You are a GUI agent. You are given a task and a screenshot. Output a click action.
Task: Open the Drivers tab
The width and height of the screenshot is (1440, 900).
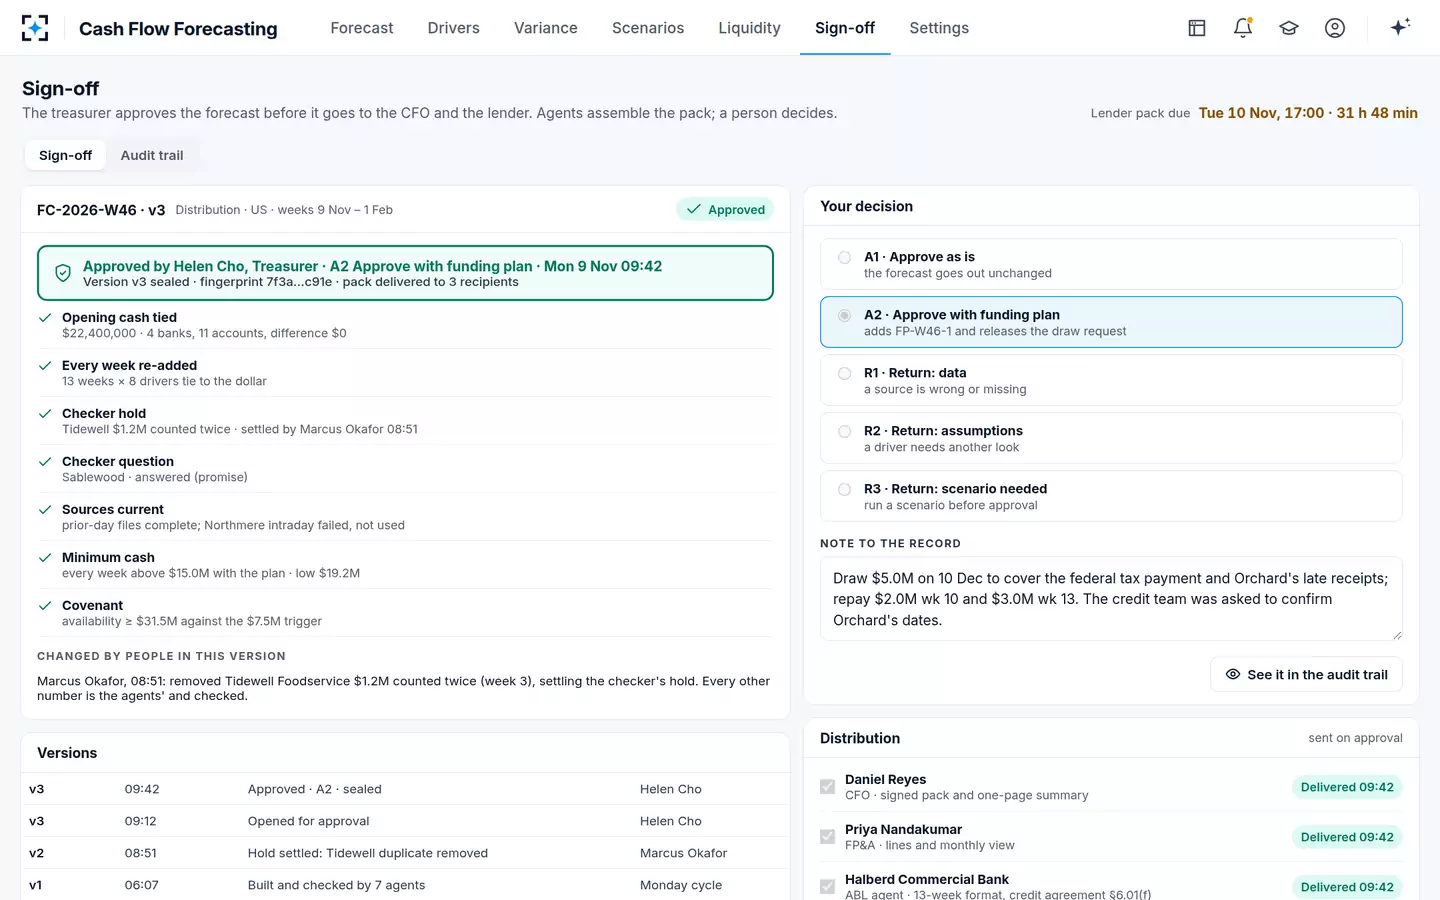(x=453, y=28)
